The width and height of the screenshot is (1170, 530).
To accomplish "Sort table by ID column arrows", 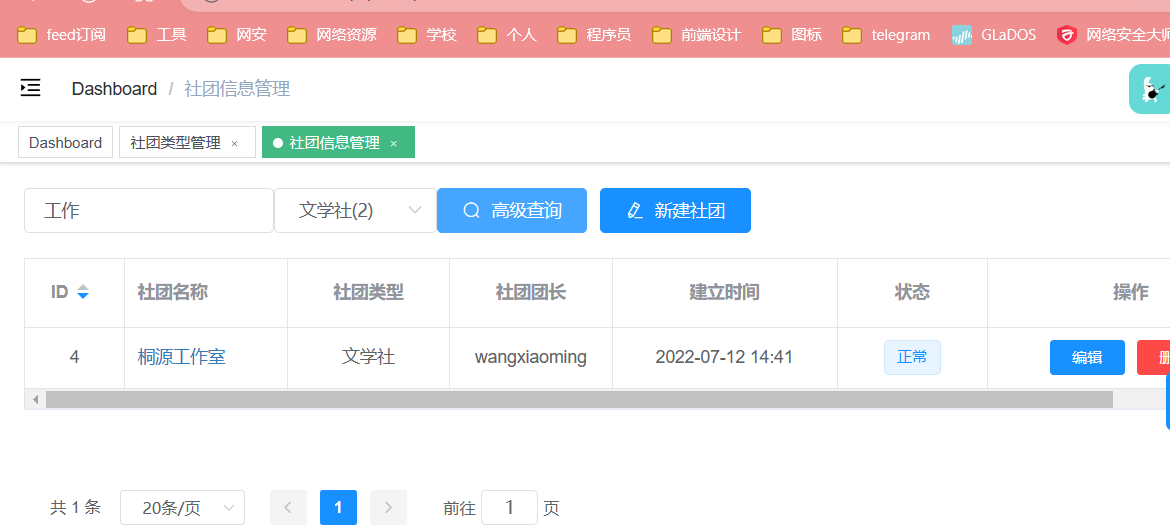I will tap(83, 292).
